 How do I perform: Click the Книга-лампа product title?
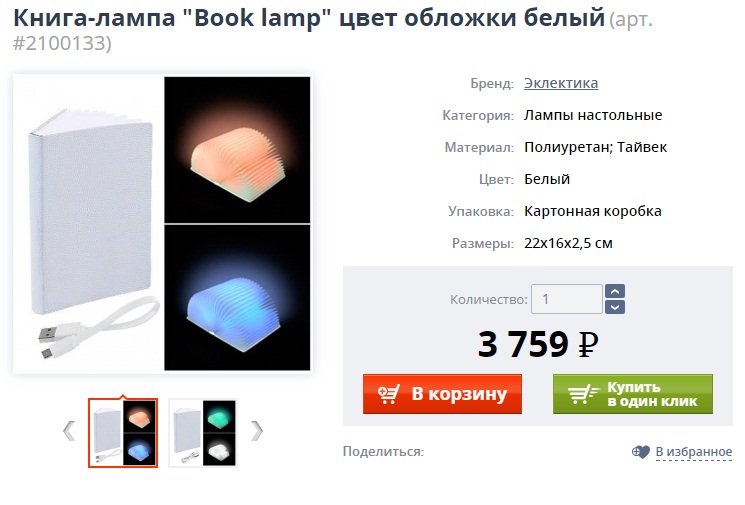309,18
